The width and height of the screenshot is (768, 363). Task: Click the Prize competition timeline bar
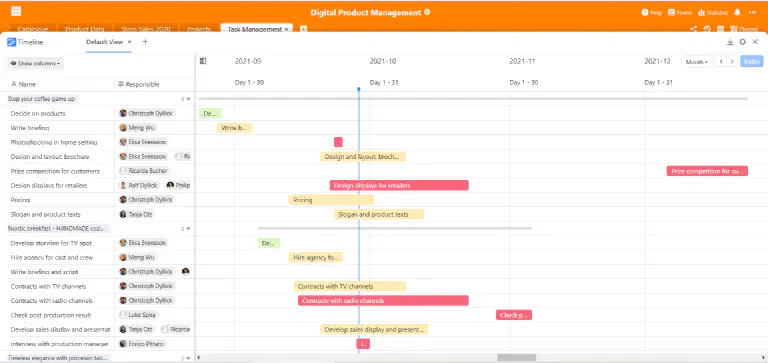point(707,171)
